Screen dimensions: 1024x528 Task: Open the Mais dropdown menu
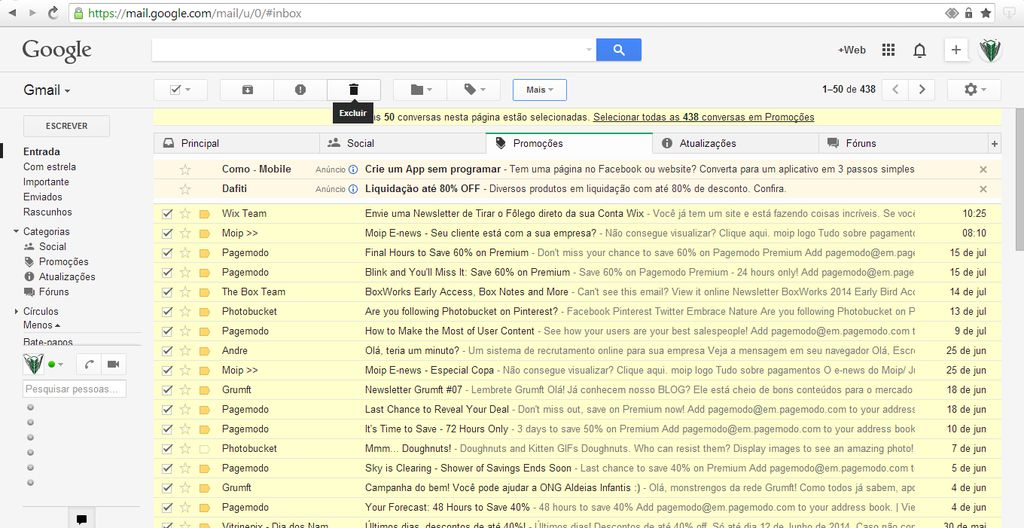(x=539, y=90)
